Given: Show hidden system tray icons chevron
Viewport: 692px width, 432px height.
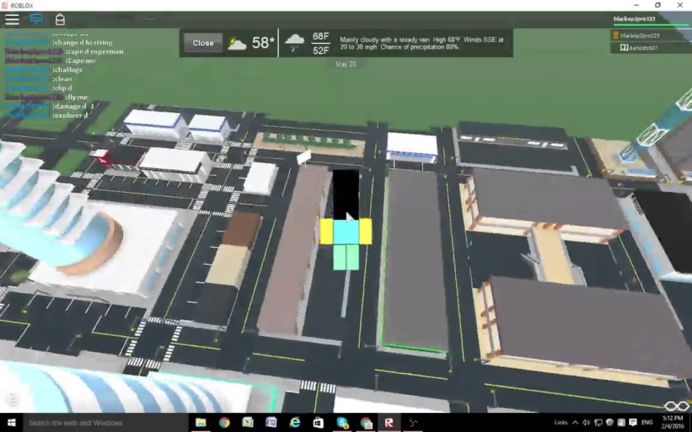Looking at the screenshot, I should pyautogui.click(x=575, y=423).
